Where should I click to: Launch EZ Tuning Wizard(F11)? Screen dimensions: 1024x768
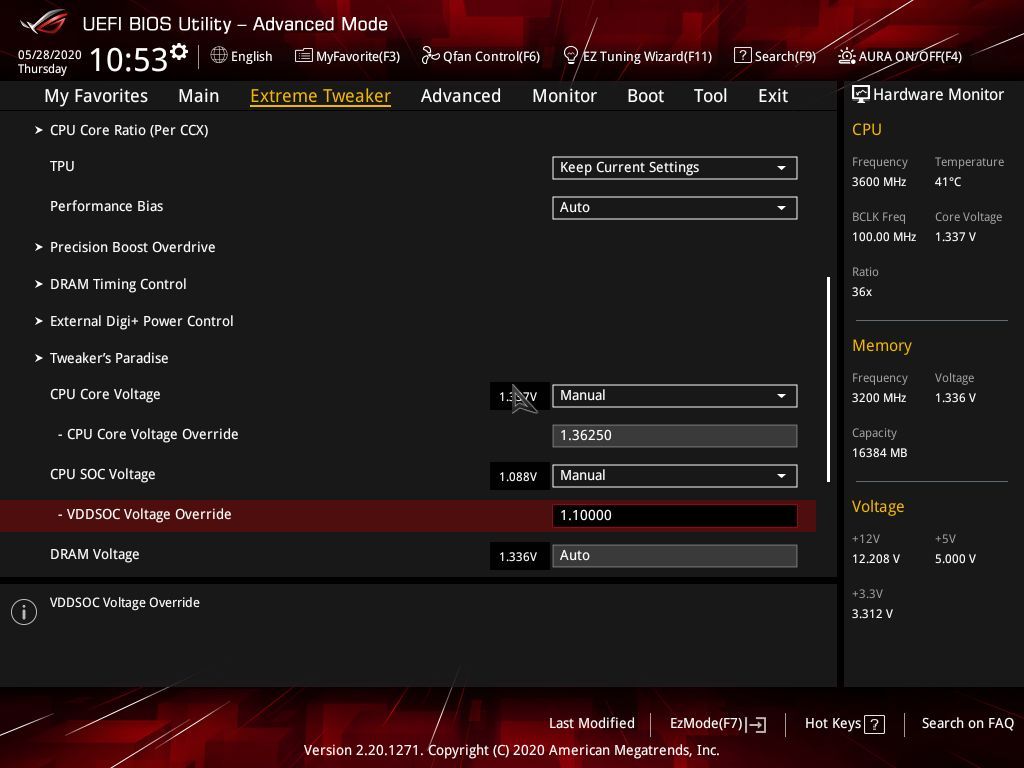coord(647,56)
